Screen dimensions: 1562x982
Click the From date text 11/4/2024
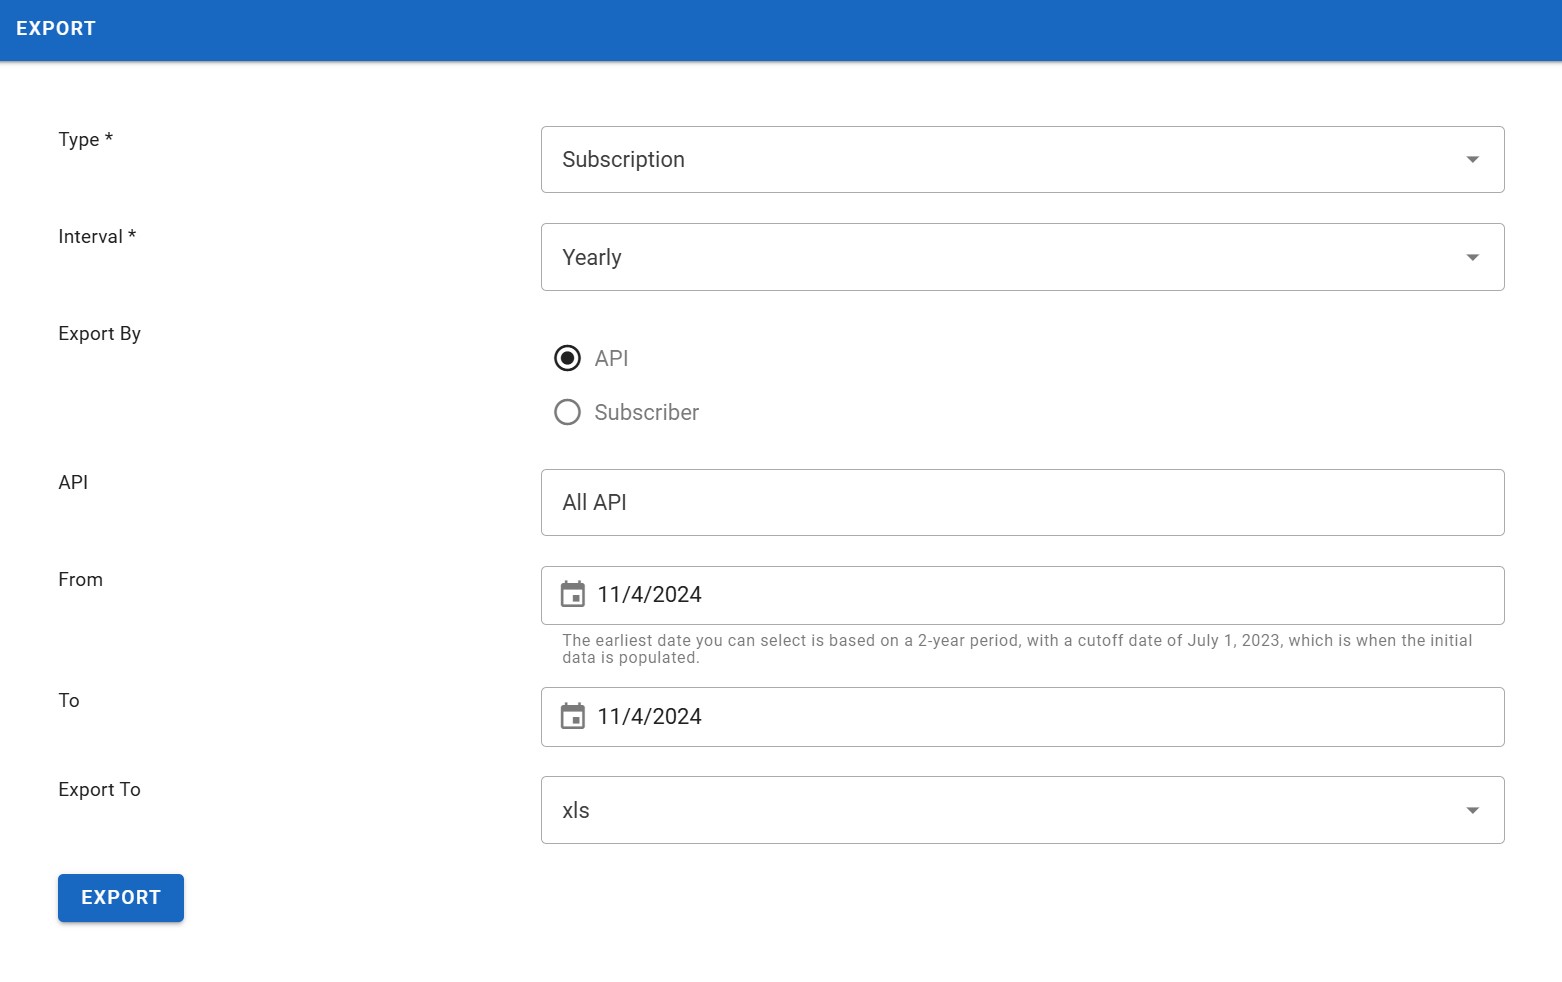coord(650,595)
